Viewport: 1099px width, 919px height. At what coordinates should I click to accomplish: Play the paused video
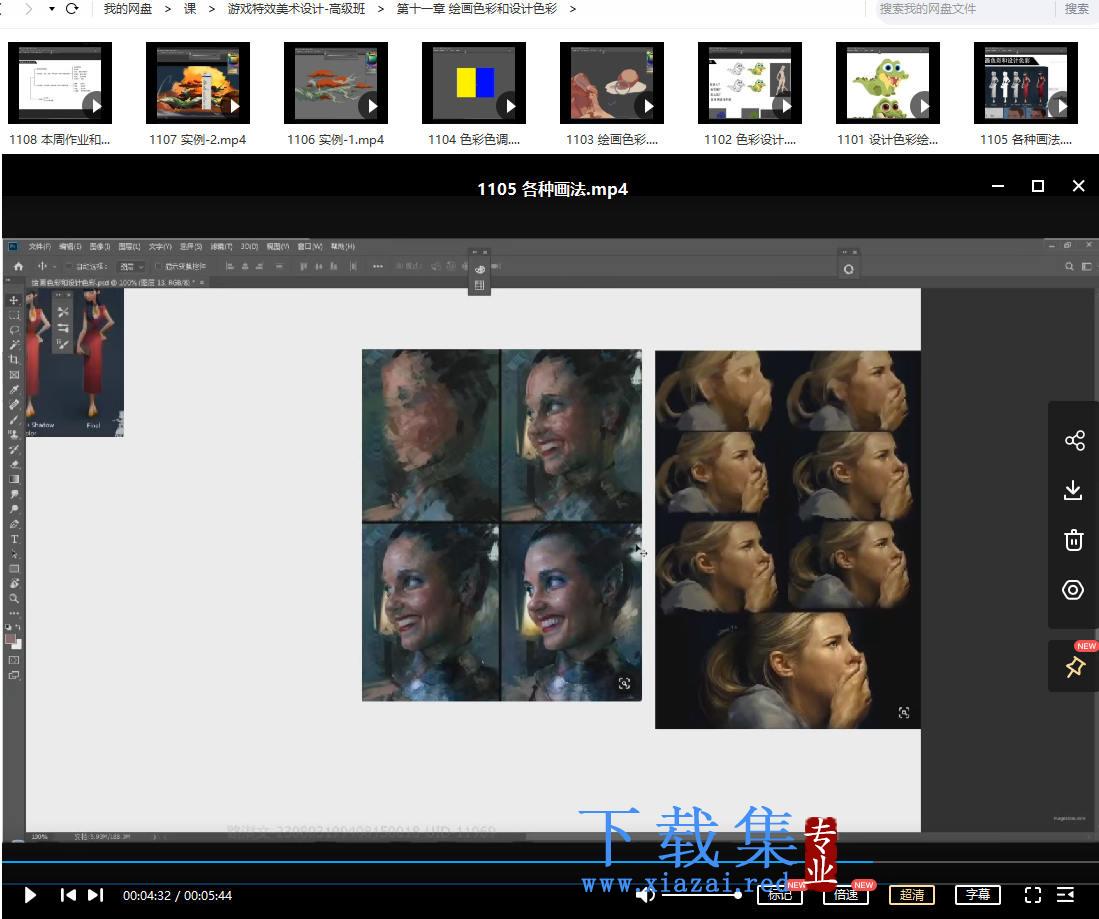pyautogui.click(x=29, y=895)
